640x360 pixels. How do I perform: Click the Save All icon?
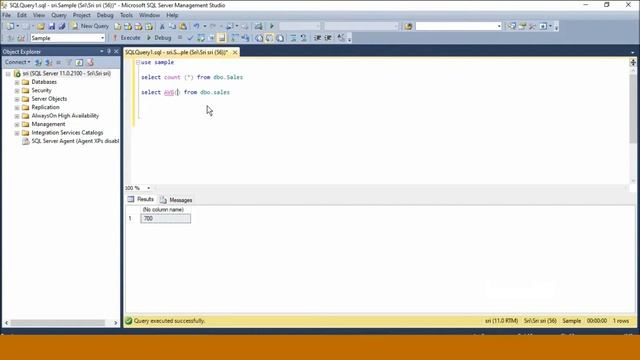point(62,26)
